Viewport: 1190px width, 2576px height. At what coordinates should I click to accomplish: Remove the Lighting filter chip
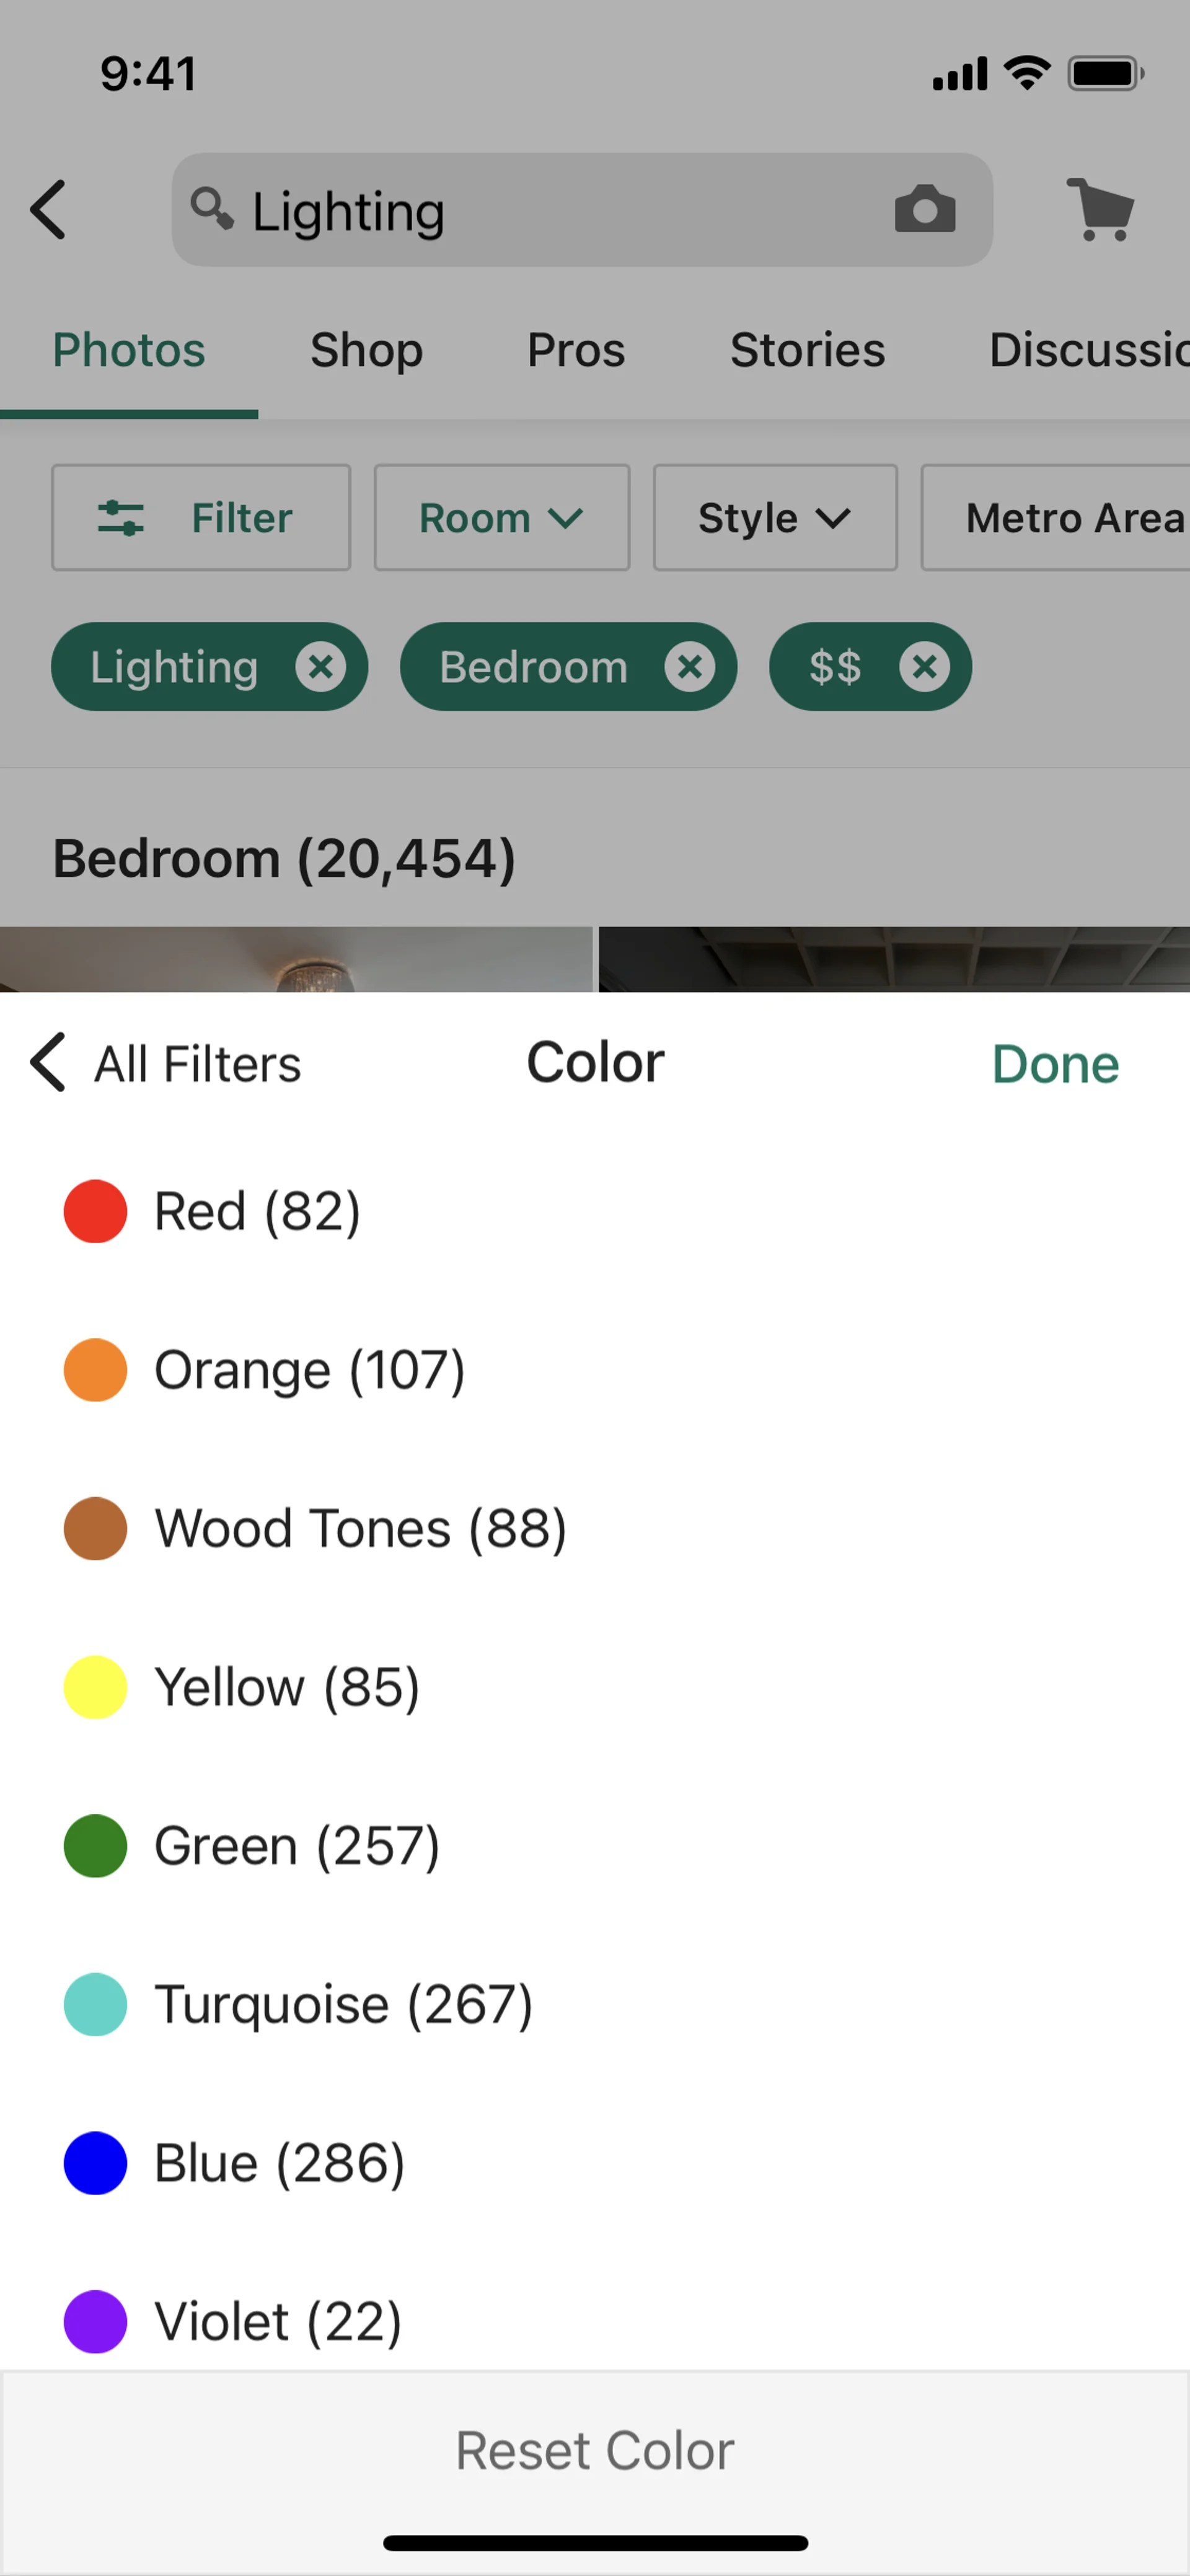click(x=320, y=667)
